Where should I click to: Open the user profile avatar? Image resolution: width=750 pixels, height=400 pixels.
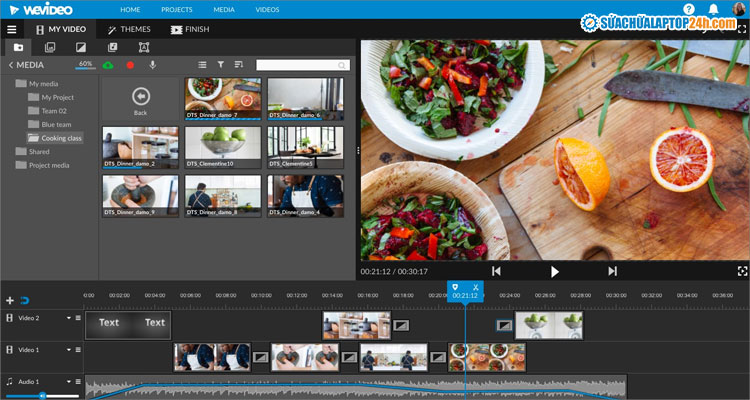739,9
